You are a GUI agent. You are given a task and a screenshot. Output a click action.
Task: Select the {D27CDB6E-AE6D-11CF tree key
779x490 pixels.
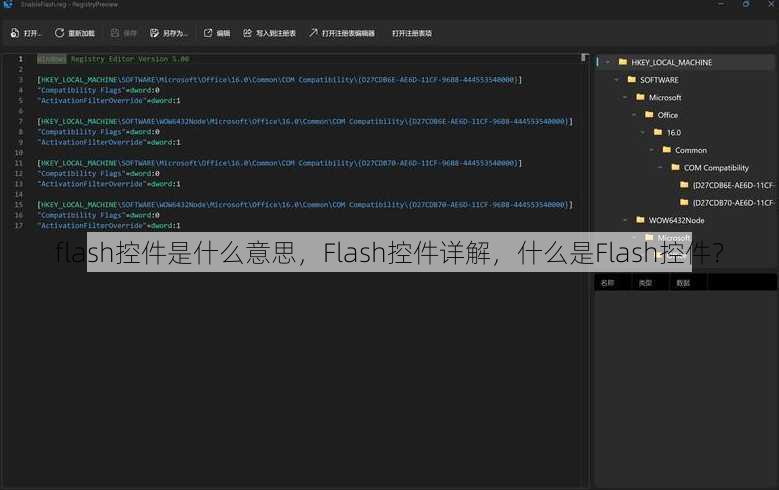coord(733,185)
